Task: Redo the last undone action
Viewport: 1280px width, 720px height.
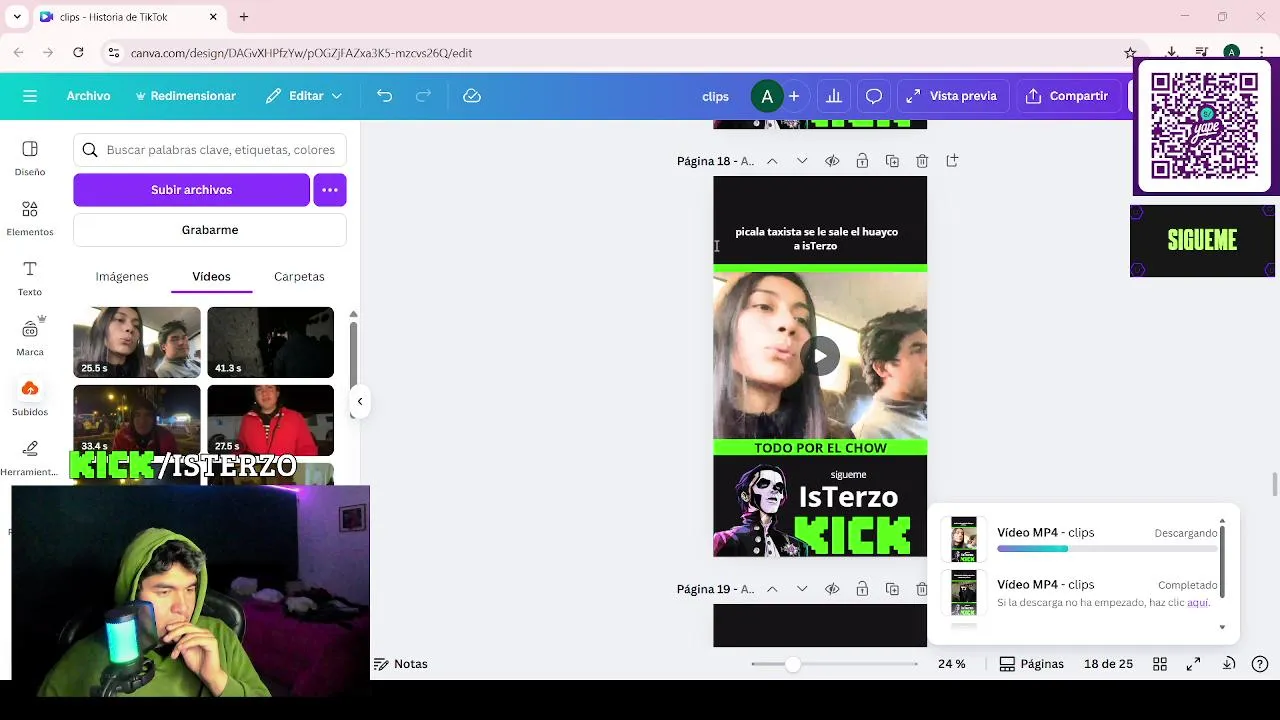Action: tap(423, 96)
